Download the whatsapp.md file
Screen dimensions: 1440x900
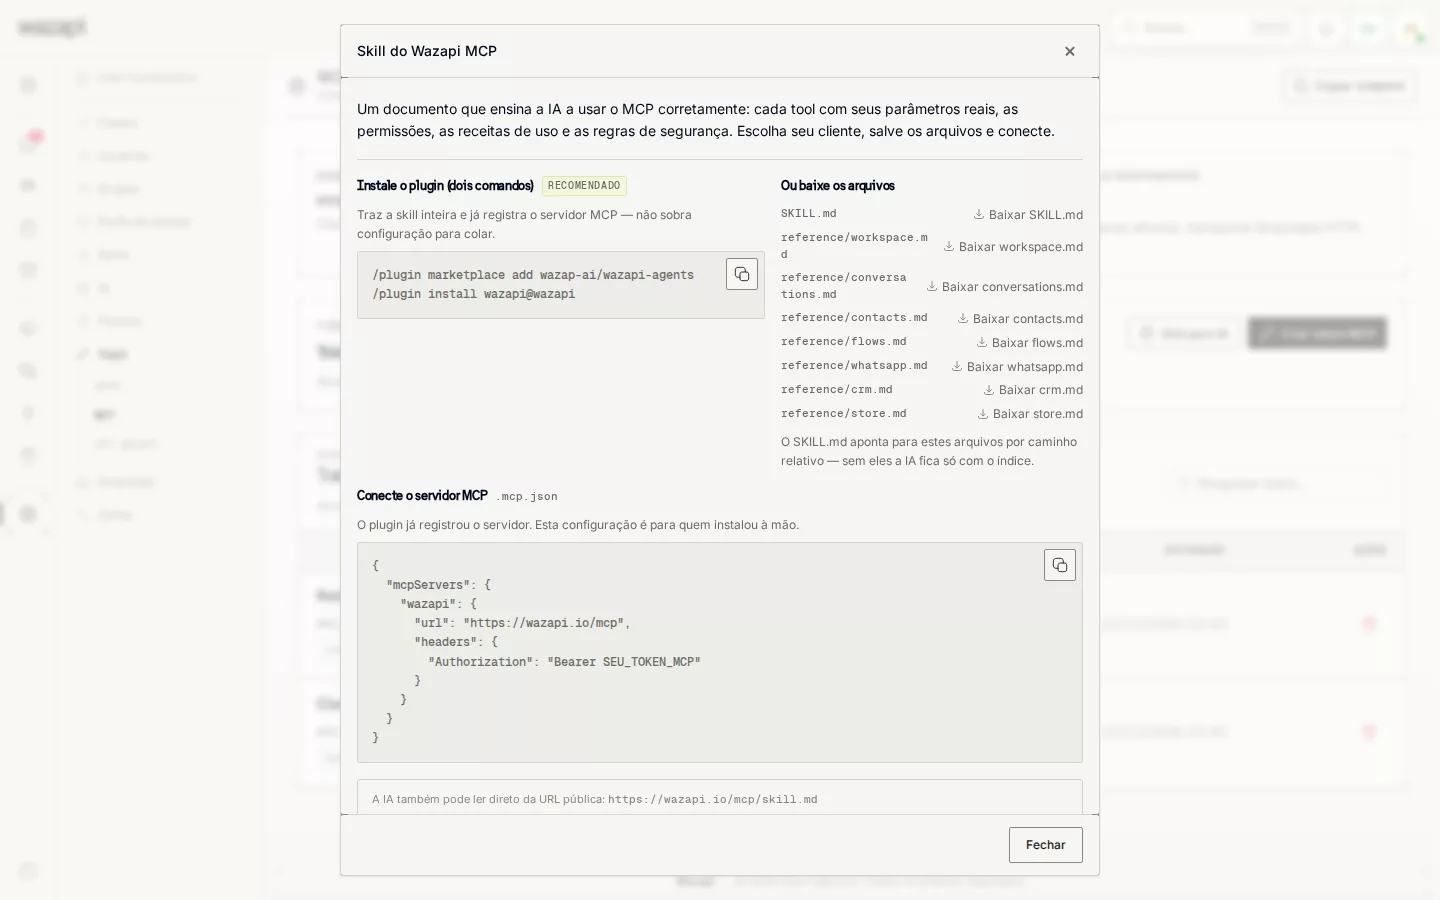[1017, 367]
